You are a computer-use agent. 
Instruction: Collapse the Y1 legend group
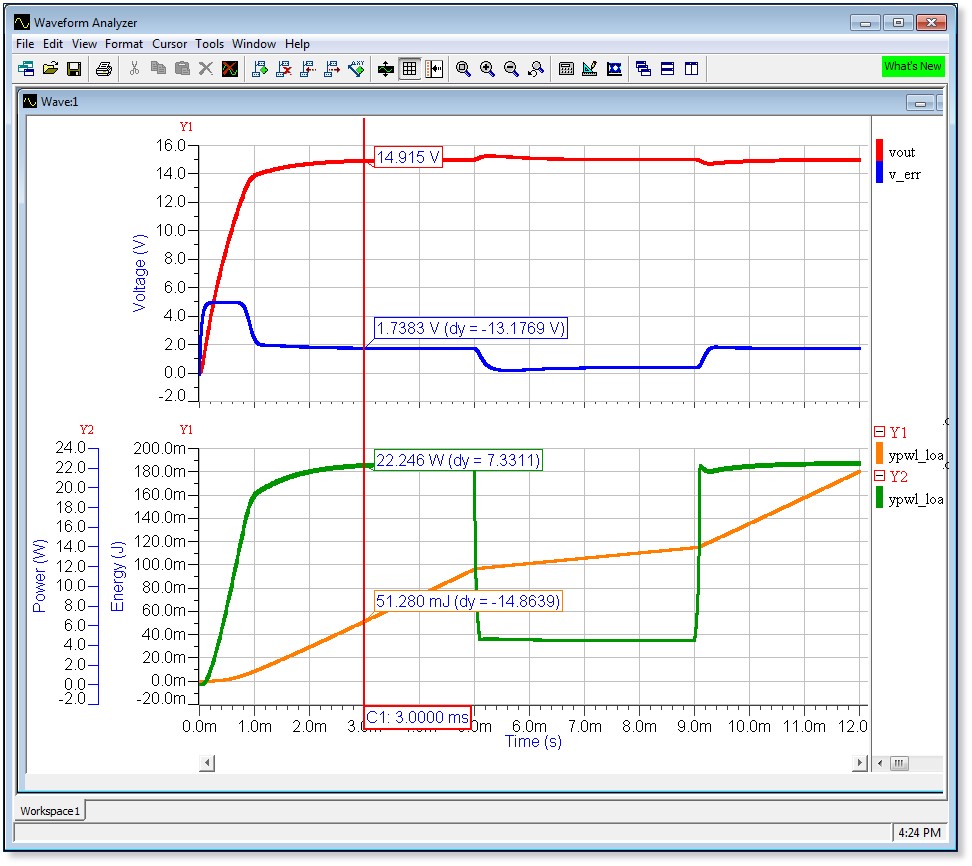click(879, 432)
